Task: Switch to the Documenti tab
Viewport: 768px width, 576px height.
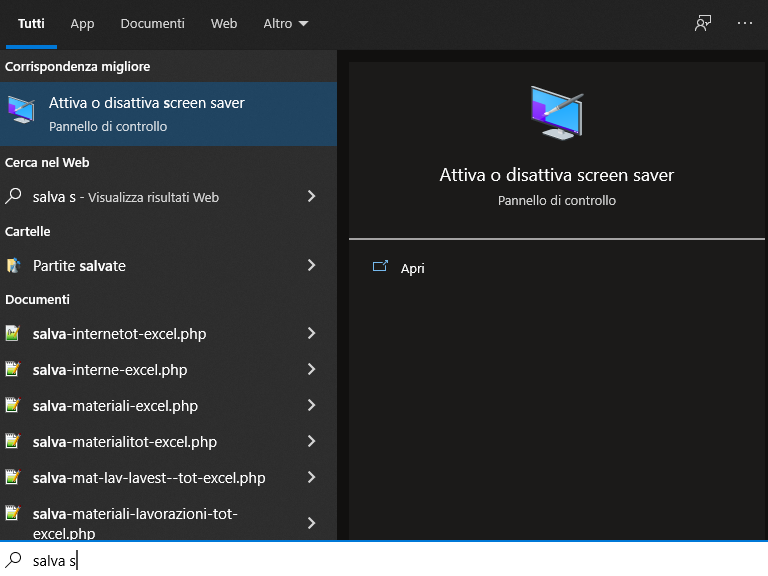Action: 152,24
